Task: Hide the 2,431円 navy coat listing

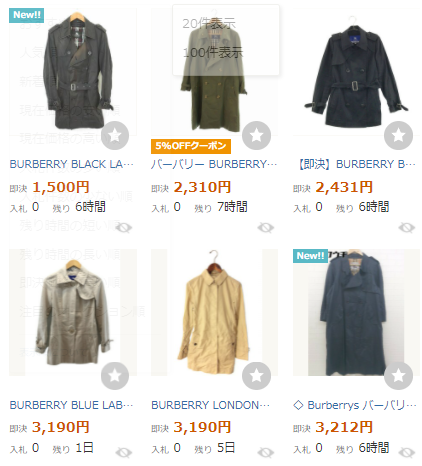Action: tap(407, 228)
